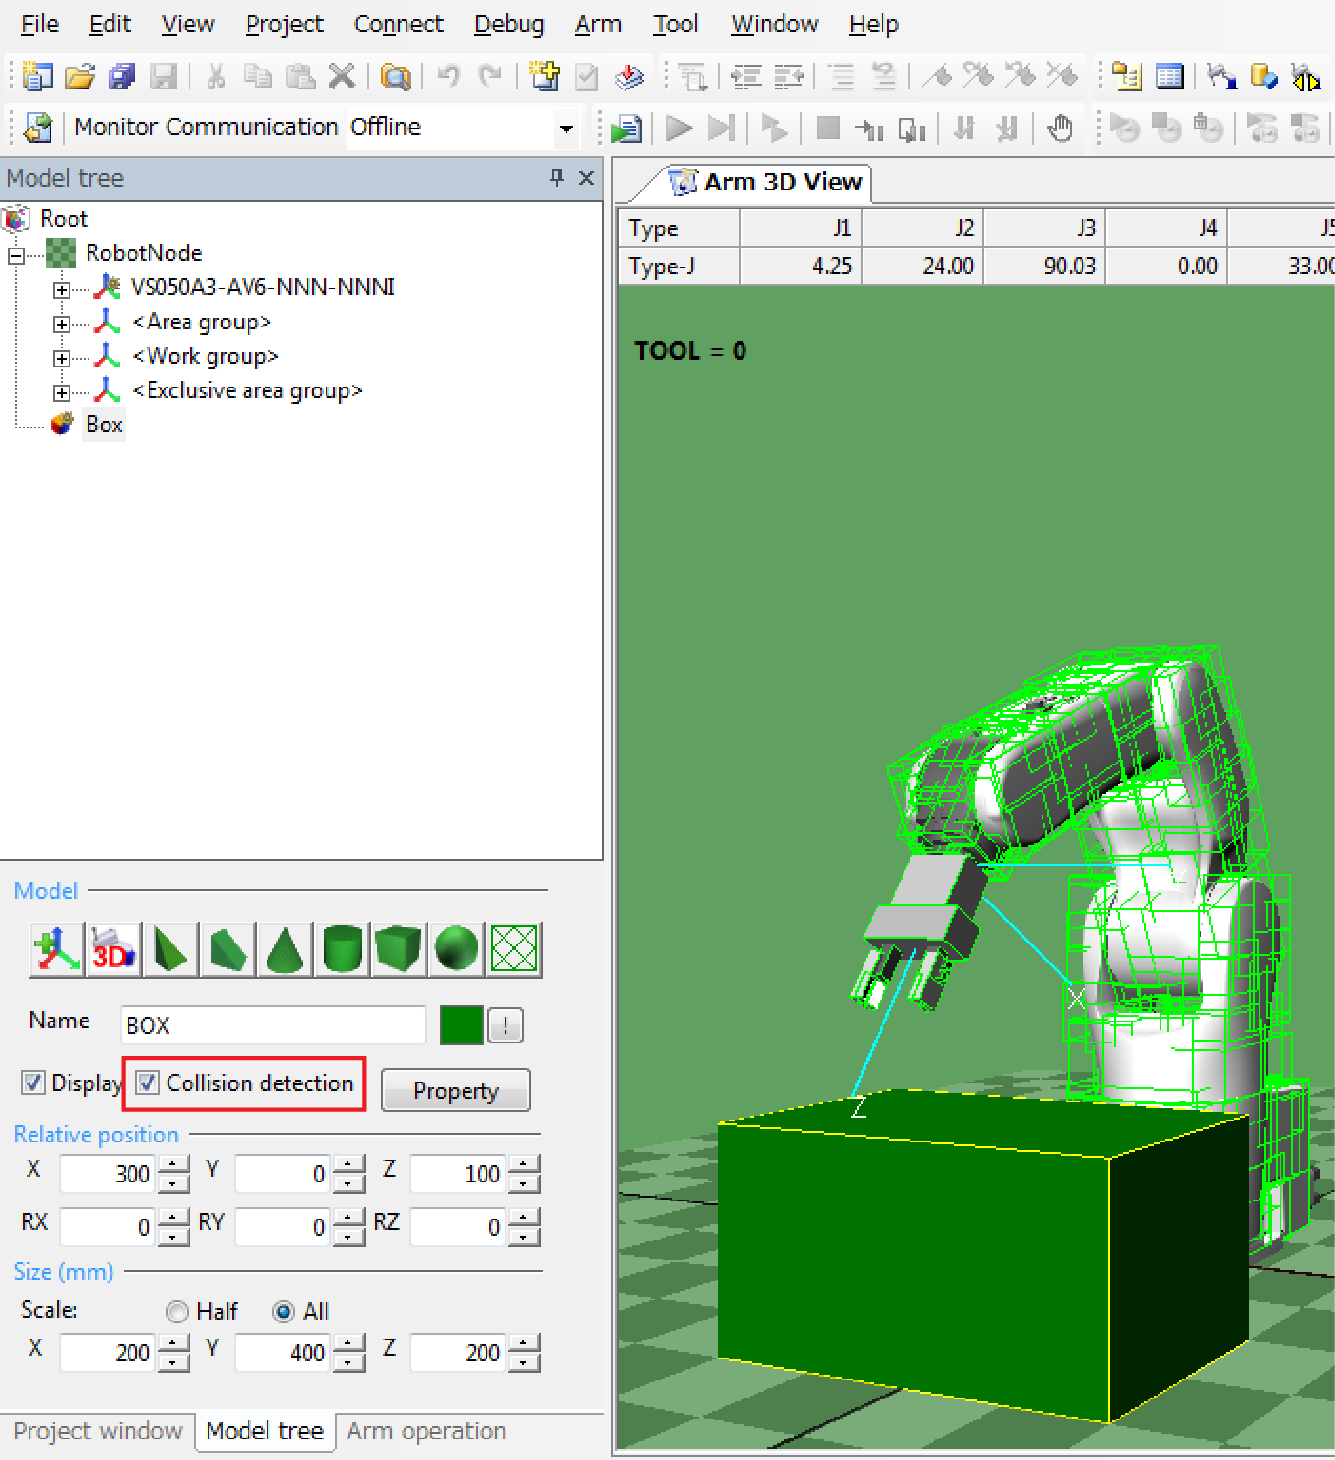Disable the Collision detection checkbox
This screenshot has width=1335, height=1460.
(148, 1083)
